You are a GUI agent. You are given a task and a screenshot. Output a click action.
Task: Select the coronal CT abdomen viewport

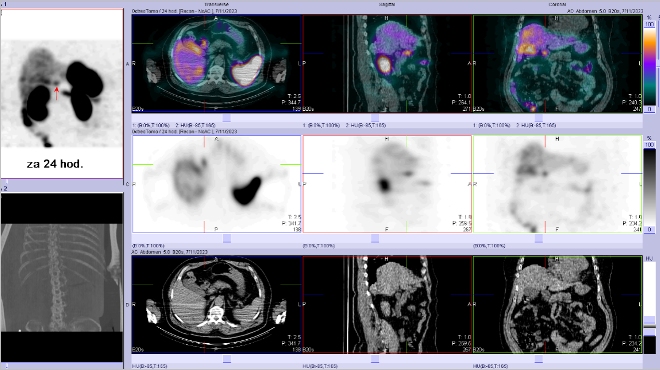558,304
